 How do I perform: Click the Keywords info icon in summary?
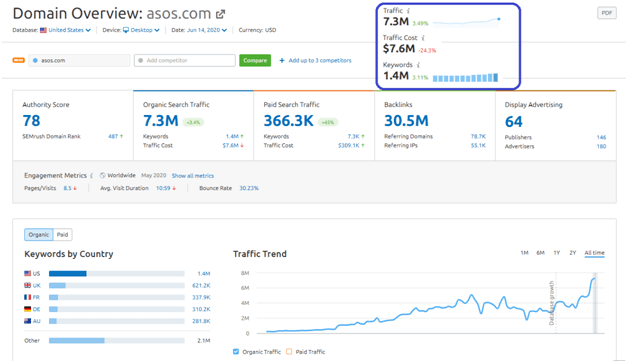point(418,65)
